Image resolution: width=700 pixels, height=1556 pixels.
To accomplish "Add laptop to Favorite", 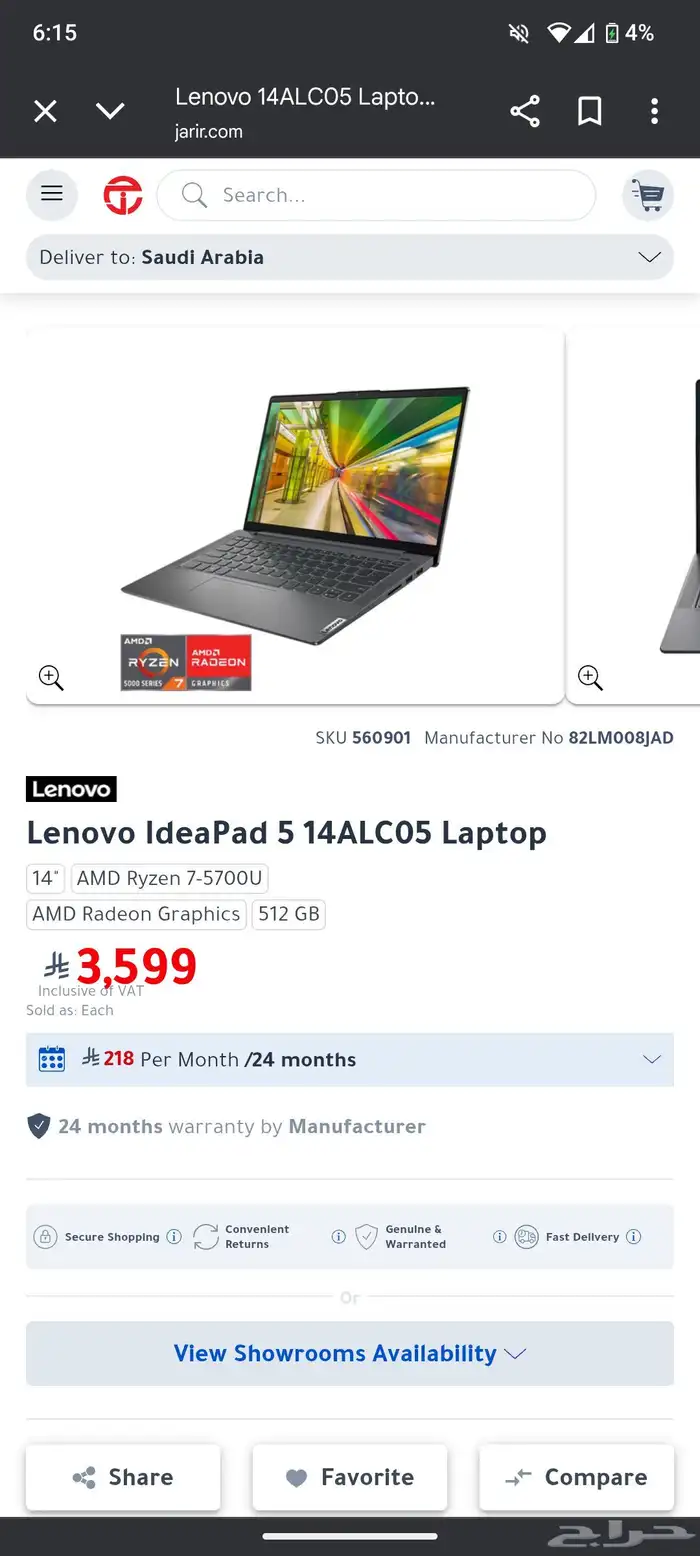I will pos(350,1477).
